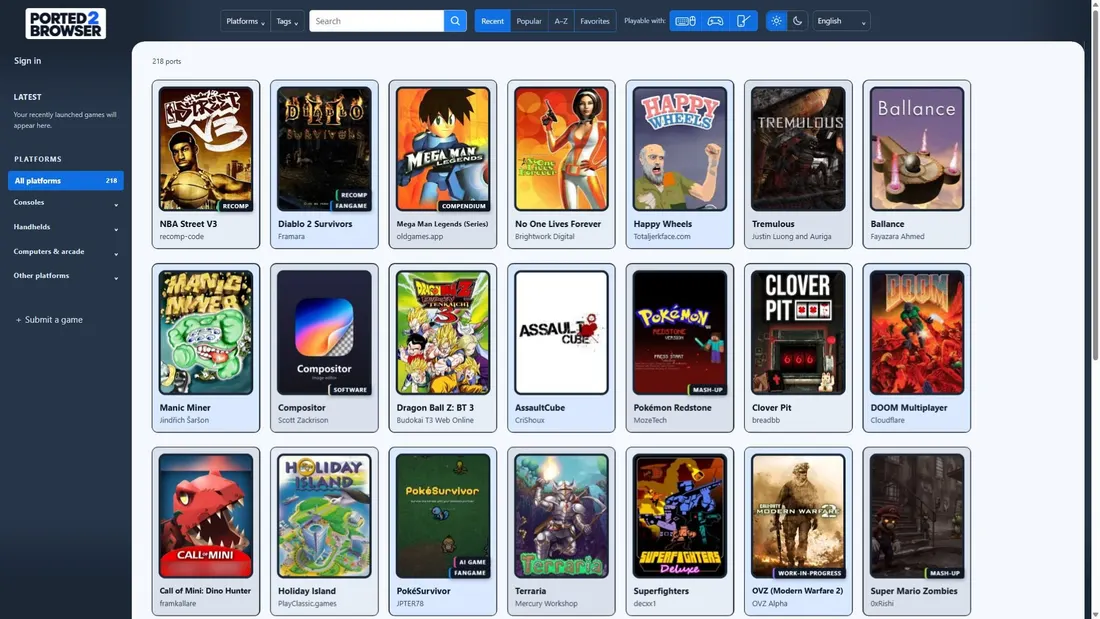Click 'Totaljerkface.com' author text
The image size is (1100, 619).
pos(662,237)
